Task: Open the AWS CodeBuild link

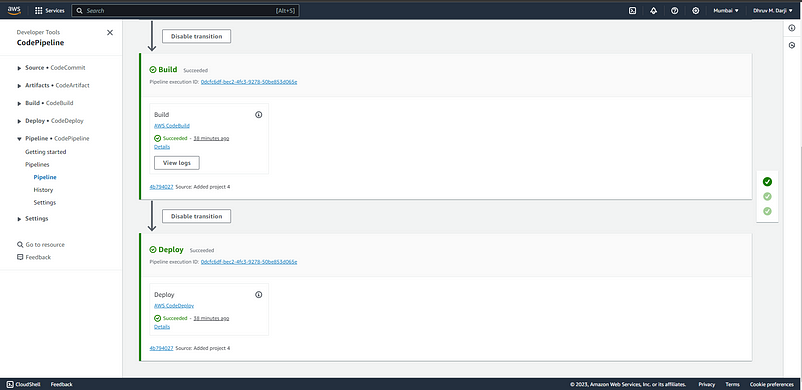Action: click(x=172, y=125)
